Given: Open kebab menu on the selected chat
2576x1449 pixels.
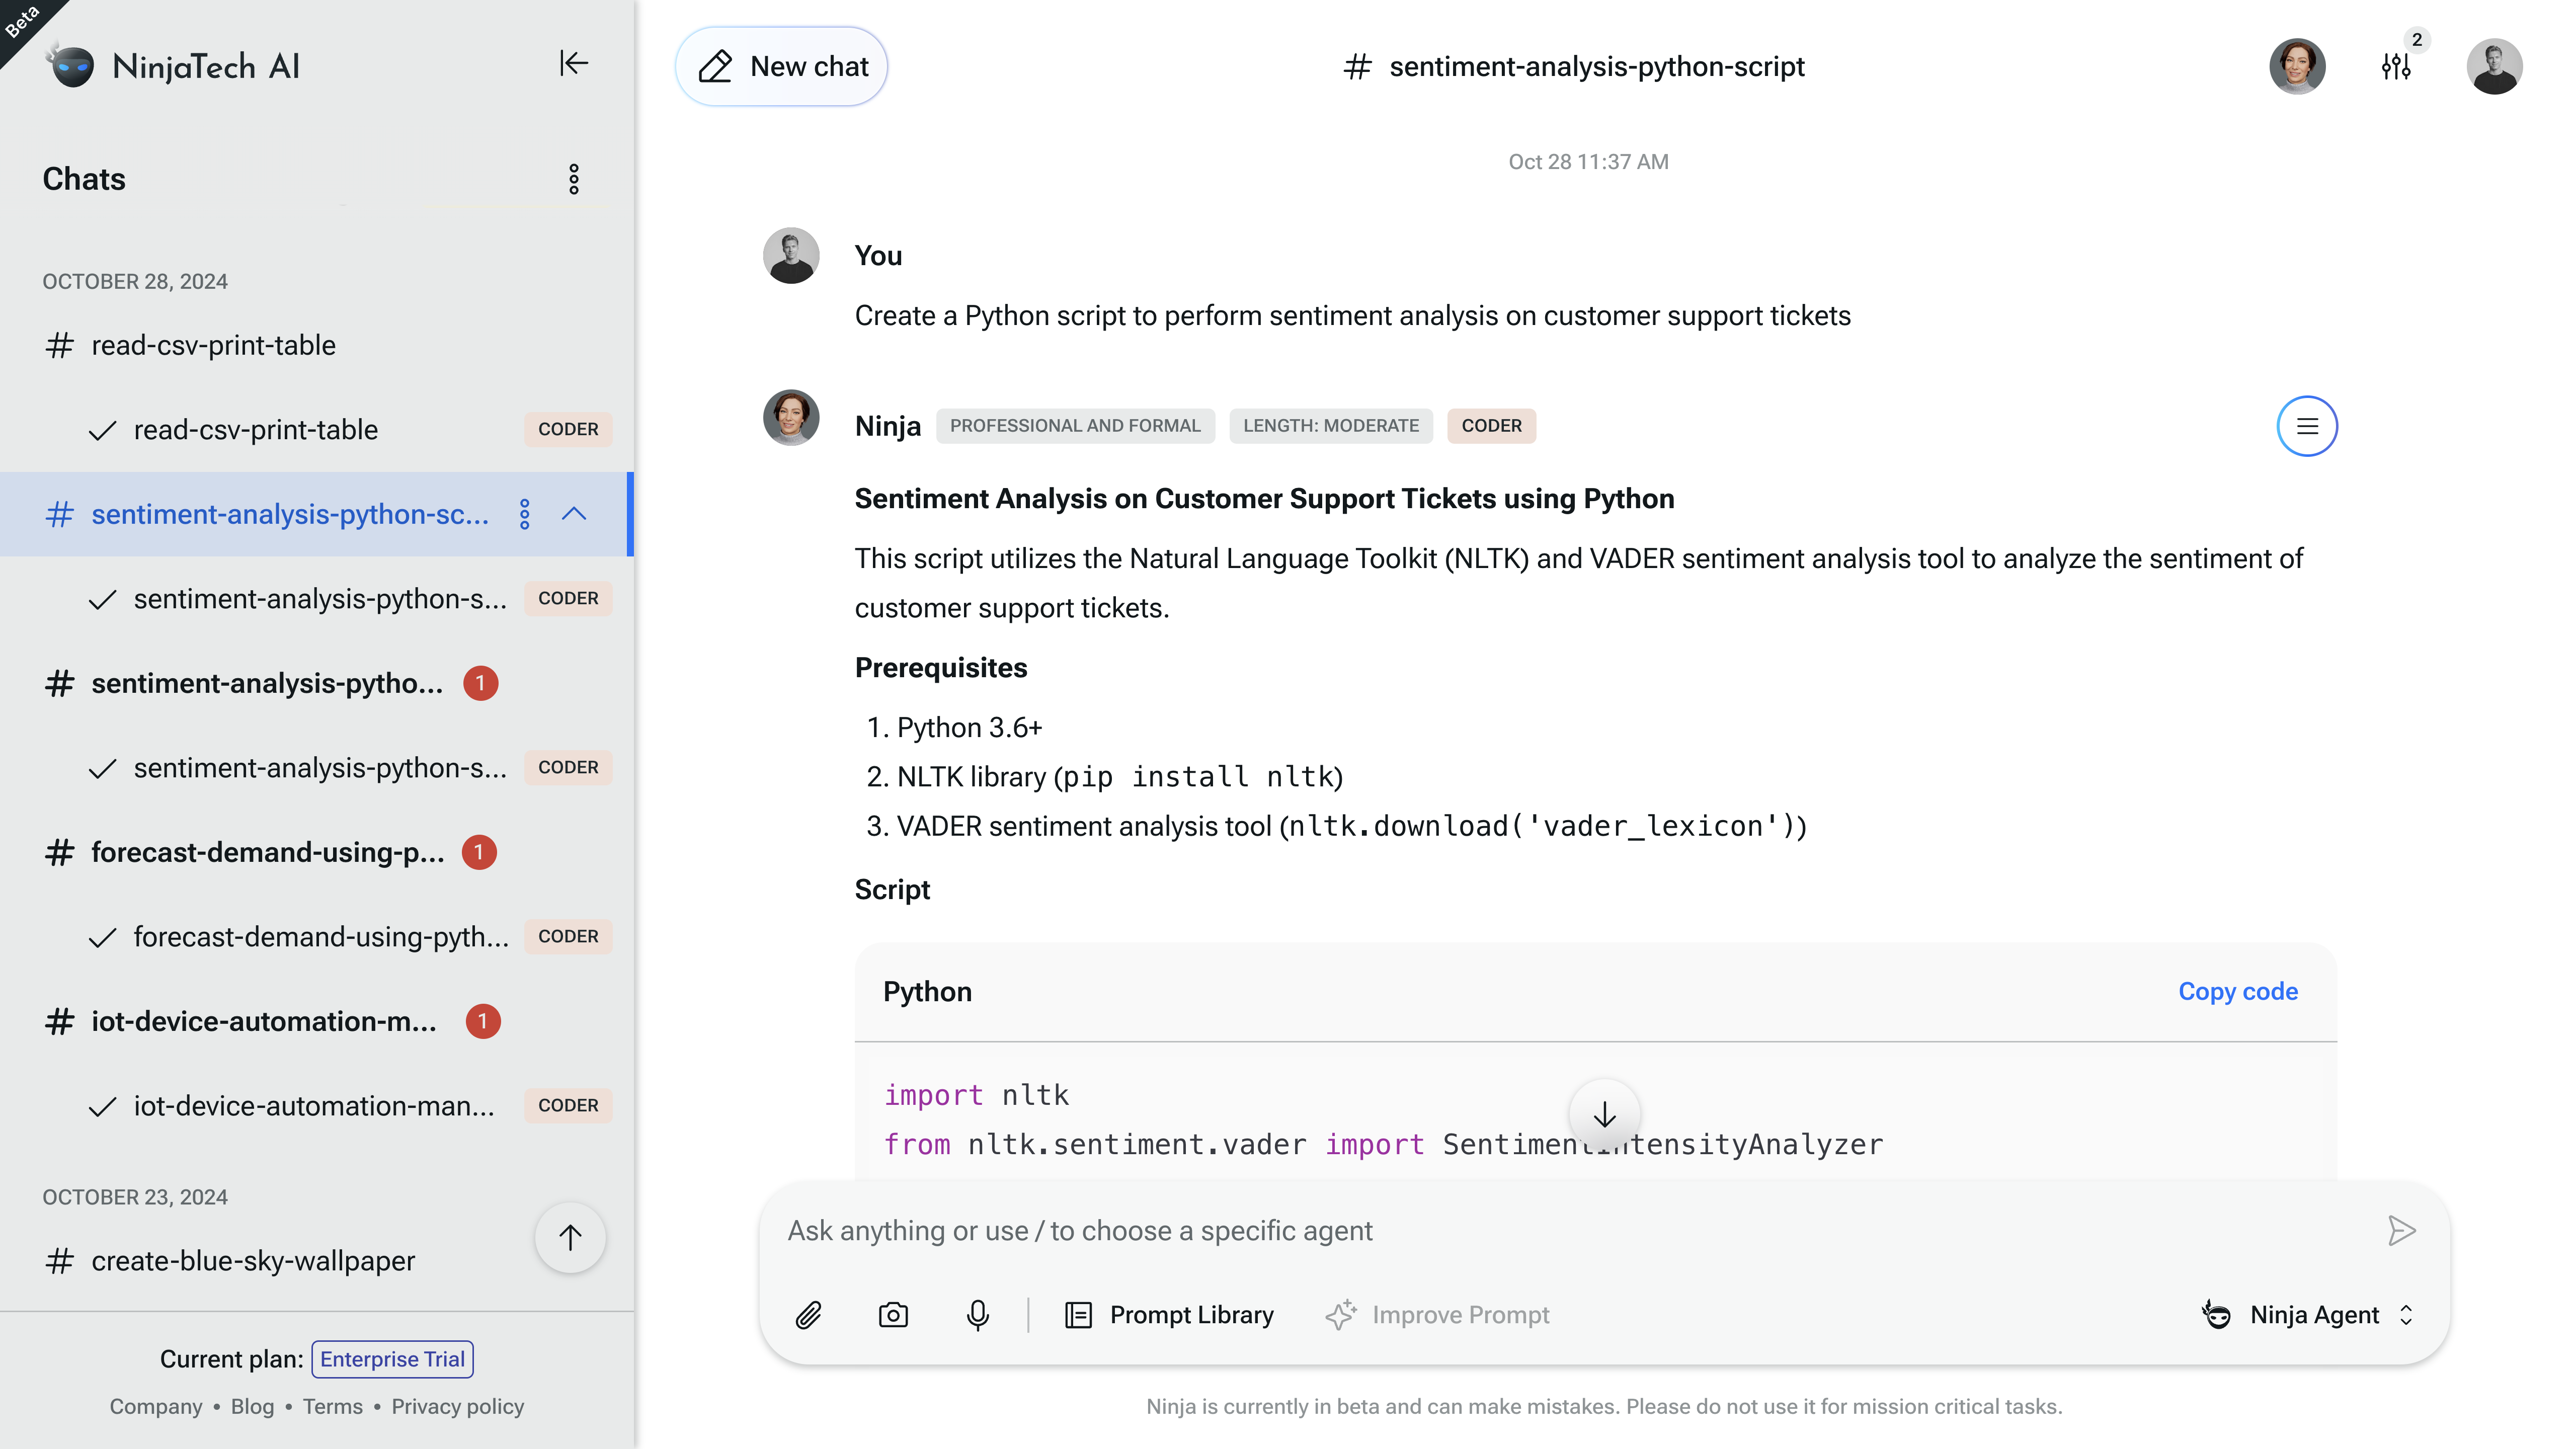Looking at the screenshot, I should (524, 514).
